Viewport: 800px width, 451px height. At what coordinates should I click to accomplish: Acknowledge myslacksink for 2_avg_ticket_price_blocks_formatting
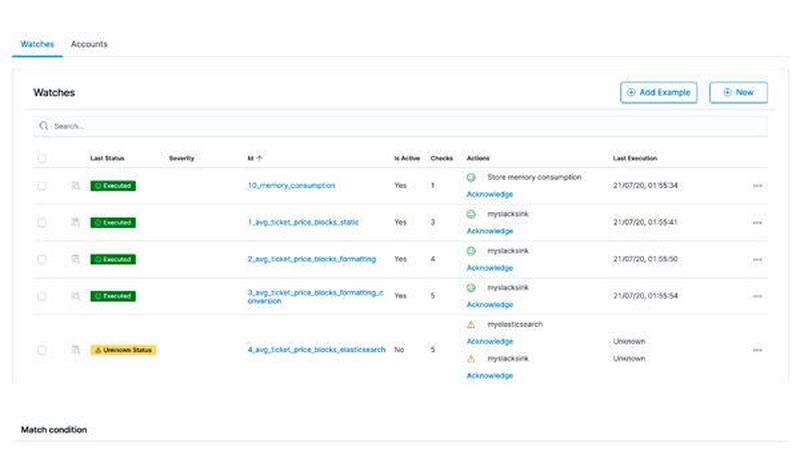(x=490, y=268)
